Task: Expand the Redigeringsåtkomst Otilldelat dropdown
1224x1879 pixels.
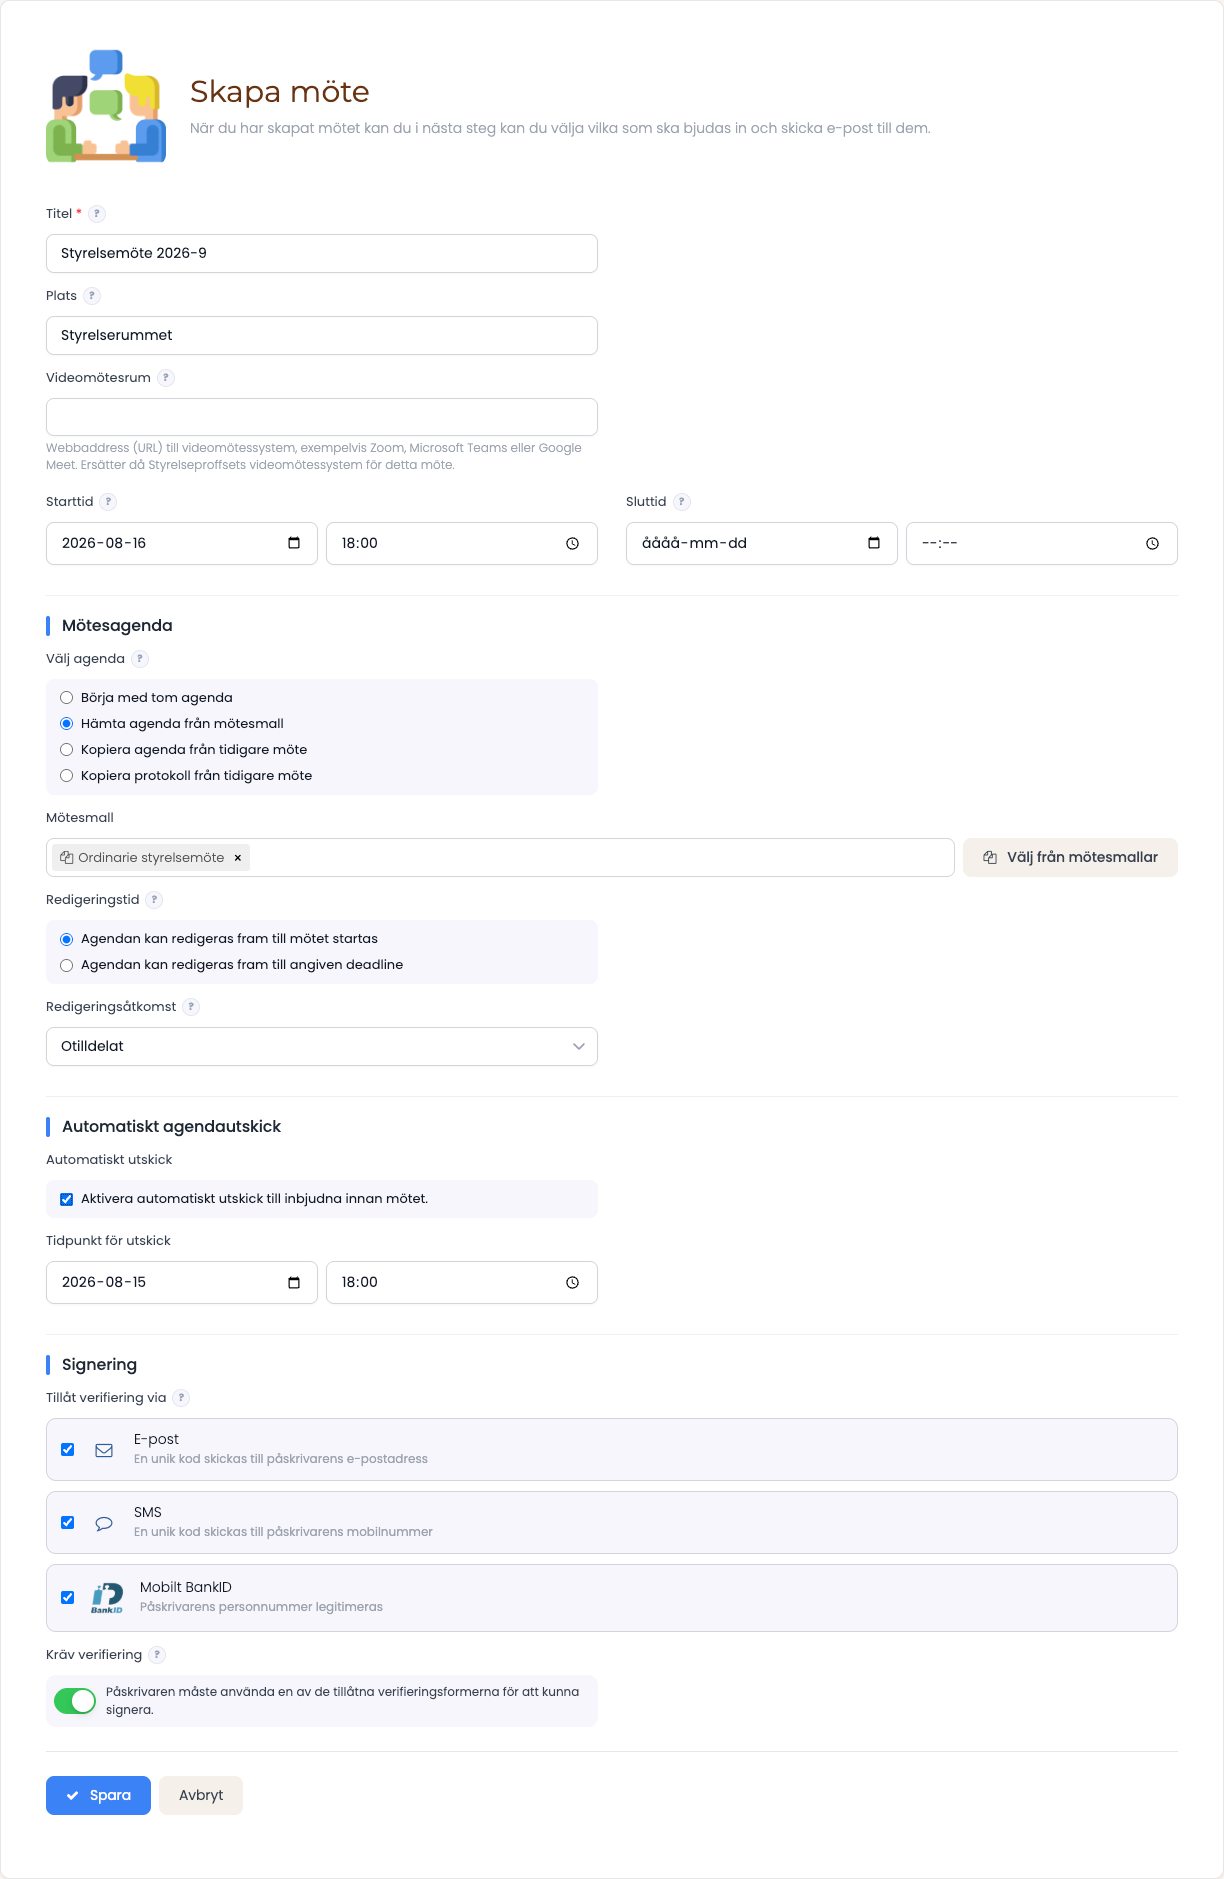Action: (322, 1046)
